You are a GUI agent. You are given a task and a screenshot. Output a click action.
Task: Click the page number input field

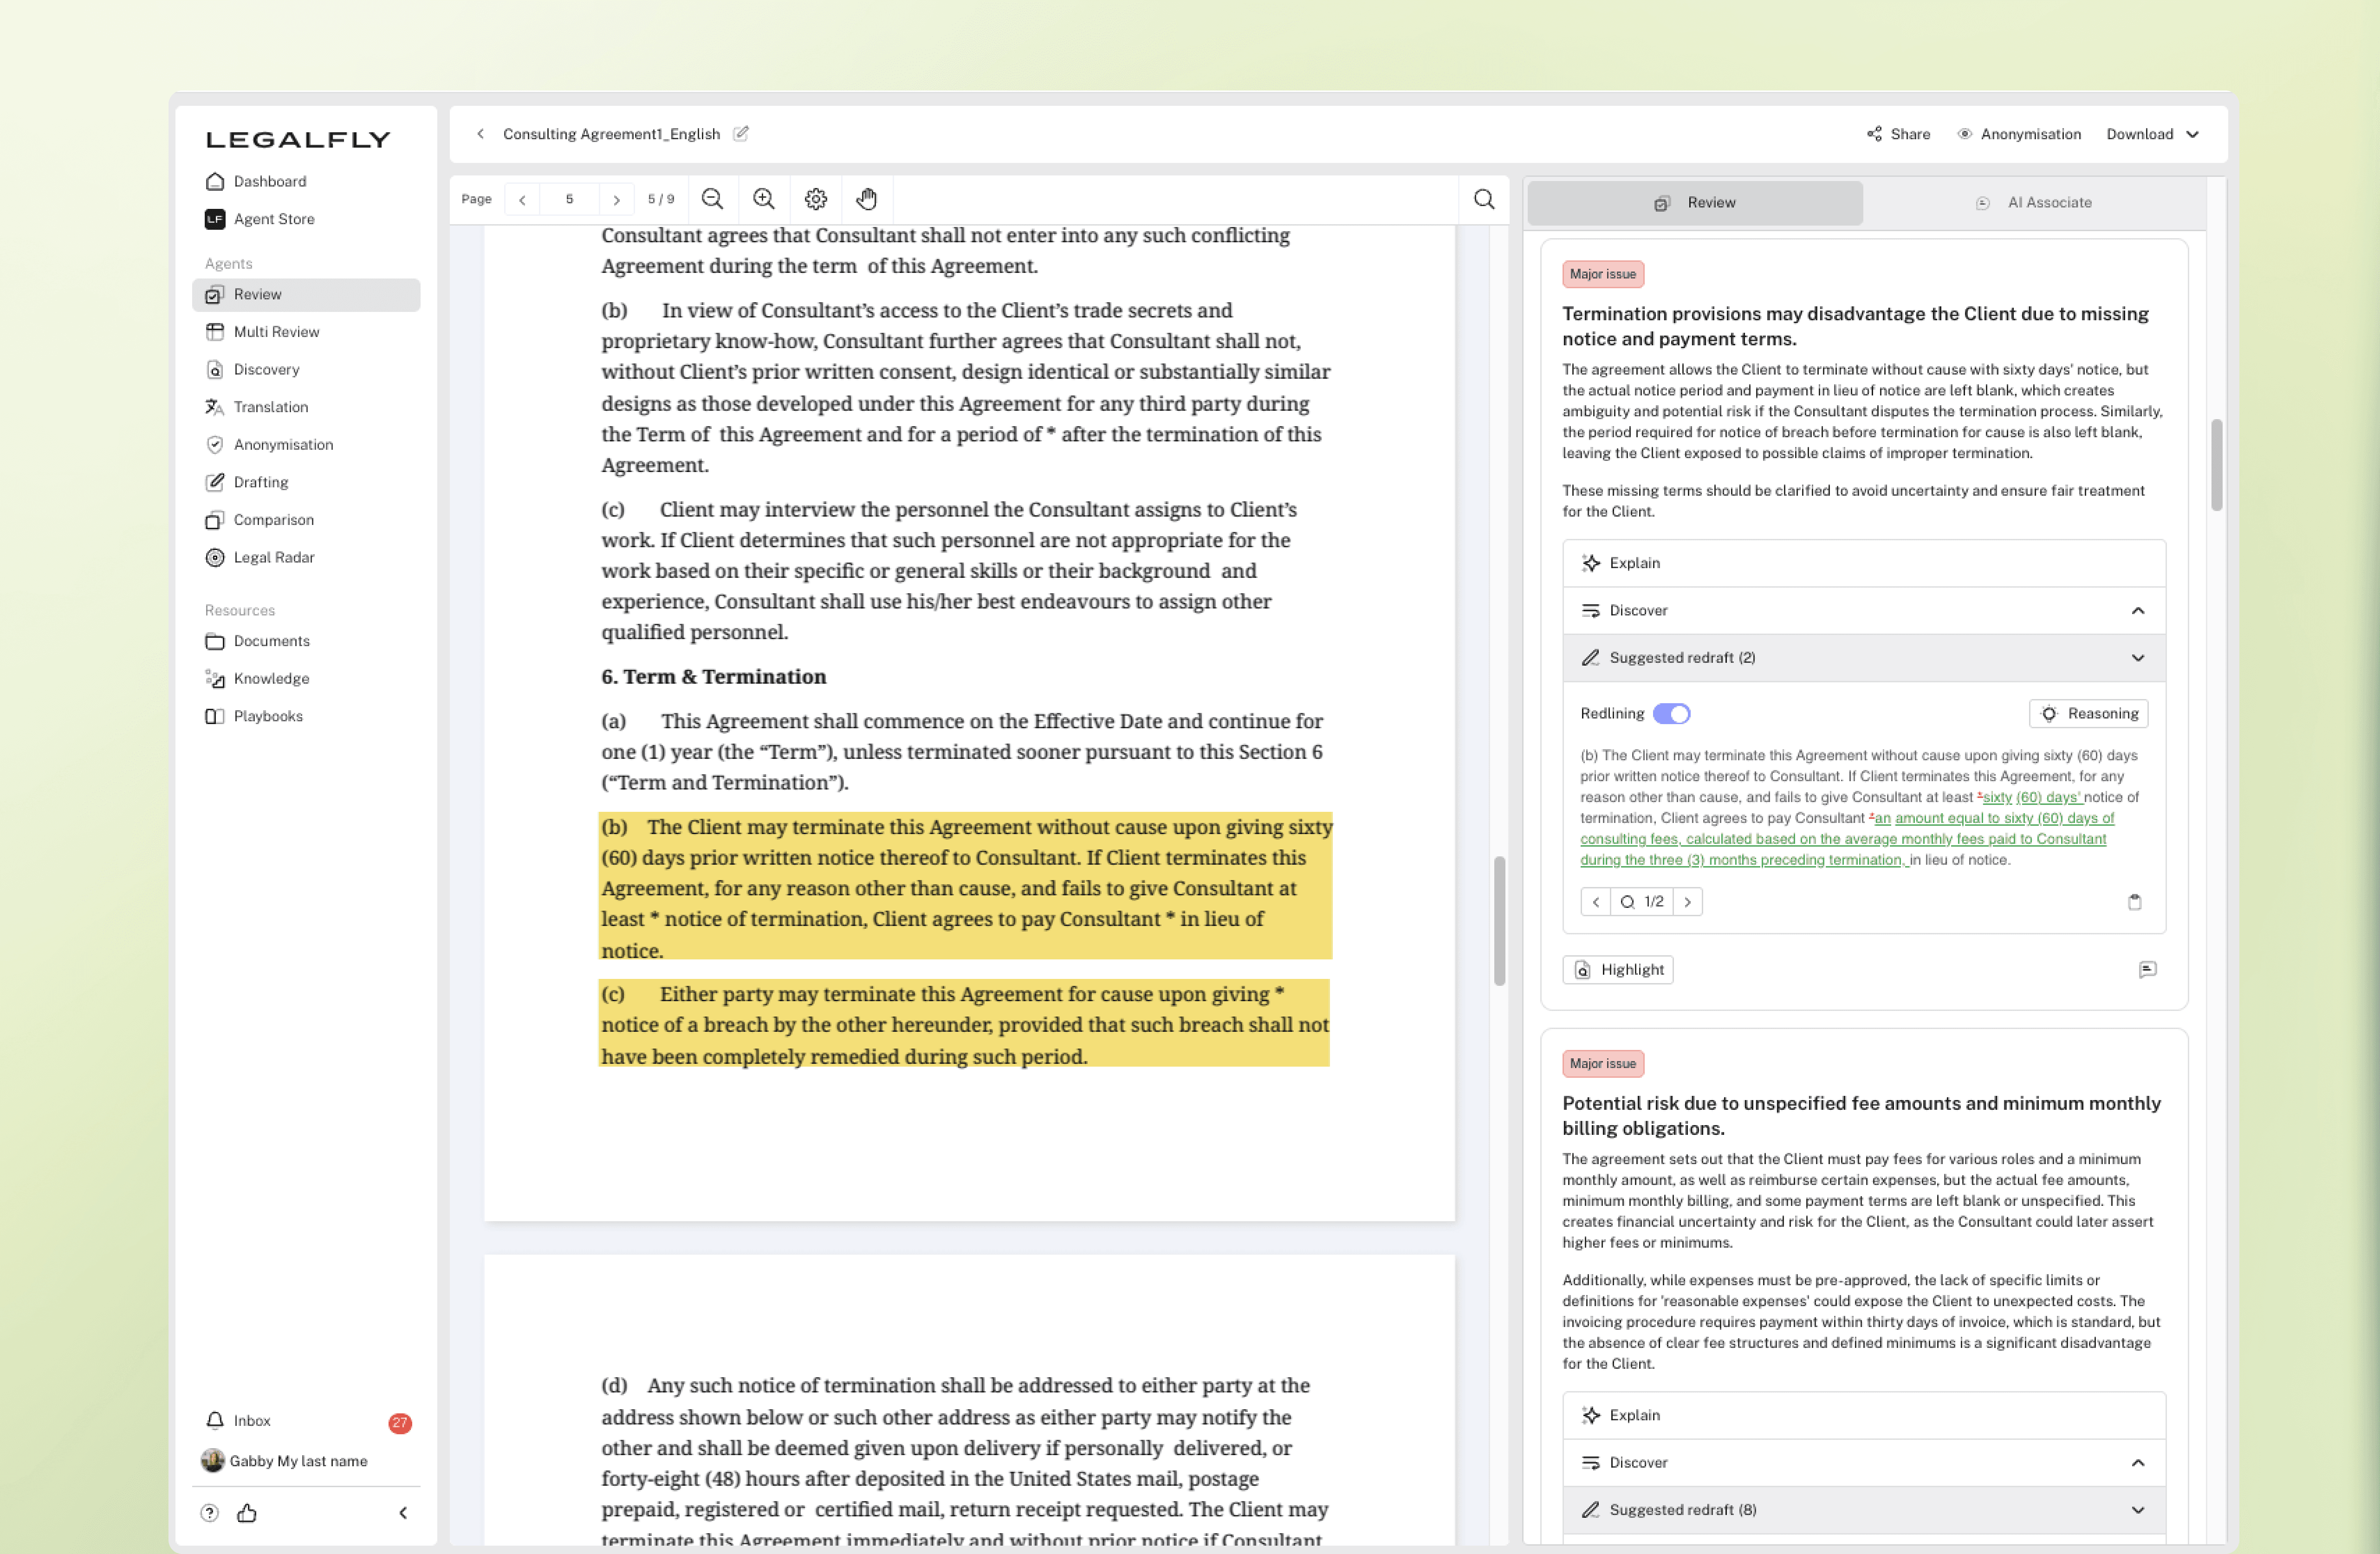click(569, 199)
